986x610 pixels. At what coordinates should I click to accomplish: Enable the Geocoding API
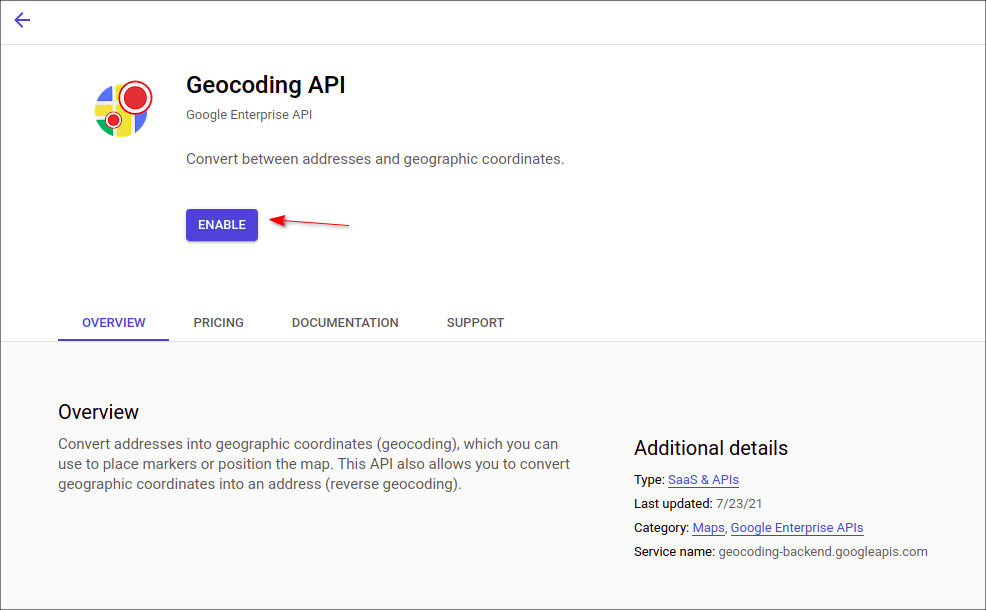(x=221, y=225)
